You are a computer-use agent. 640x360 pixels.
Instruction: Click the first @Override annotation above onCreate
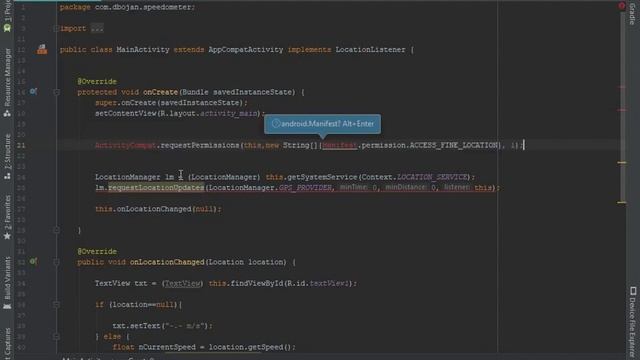(x=97, y=82)
